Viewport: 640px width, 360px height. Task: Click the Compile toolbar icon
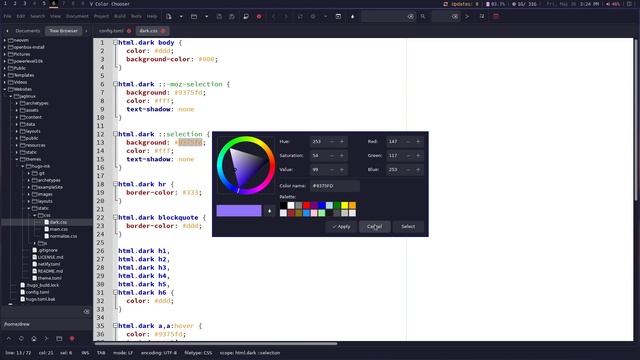(x=300, y=17)
